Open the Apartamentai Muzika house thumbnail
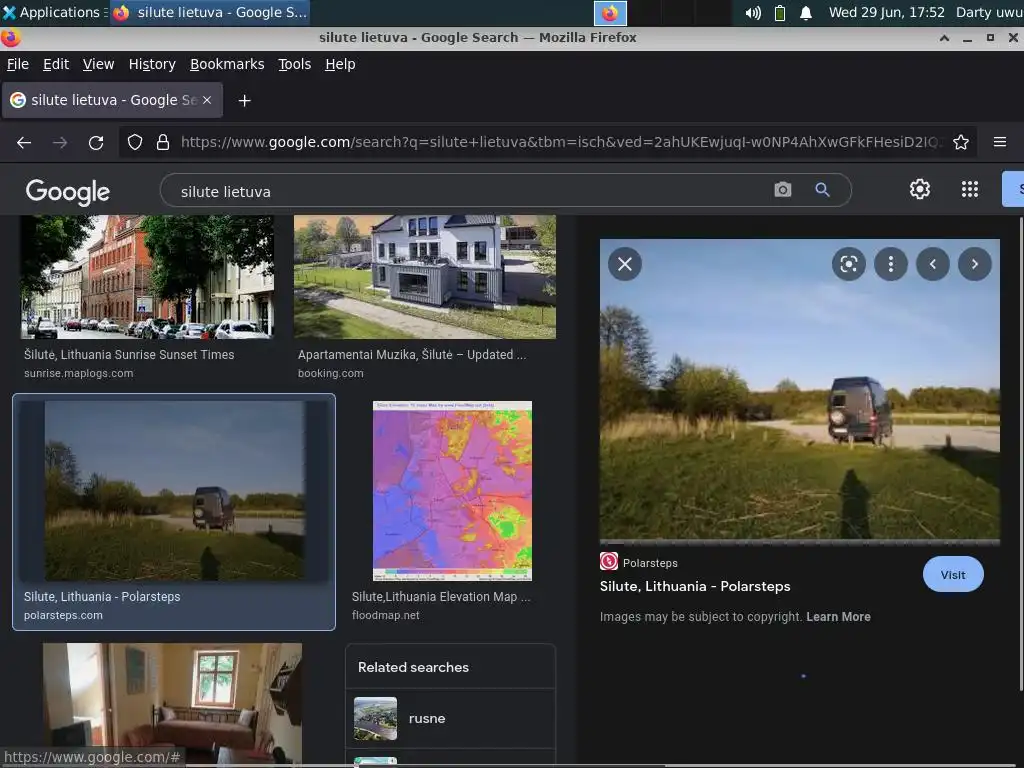 [x=424, y=277]
